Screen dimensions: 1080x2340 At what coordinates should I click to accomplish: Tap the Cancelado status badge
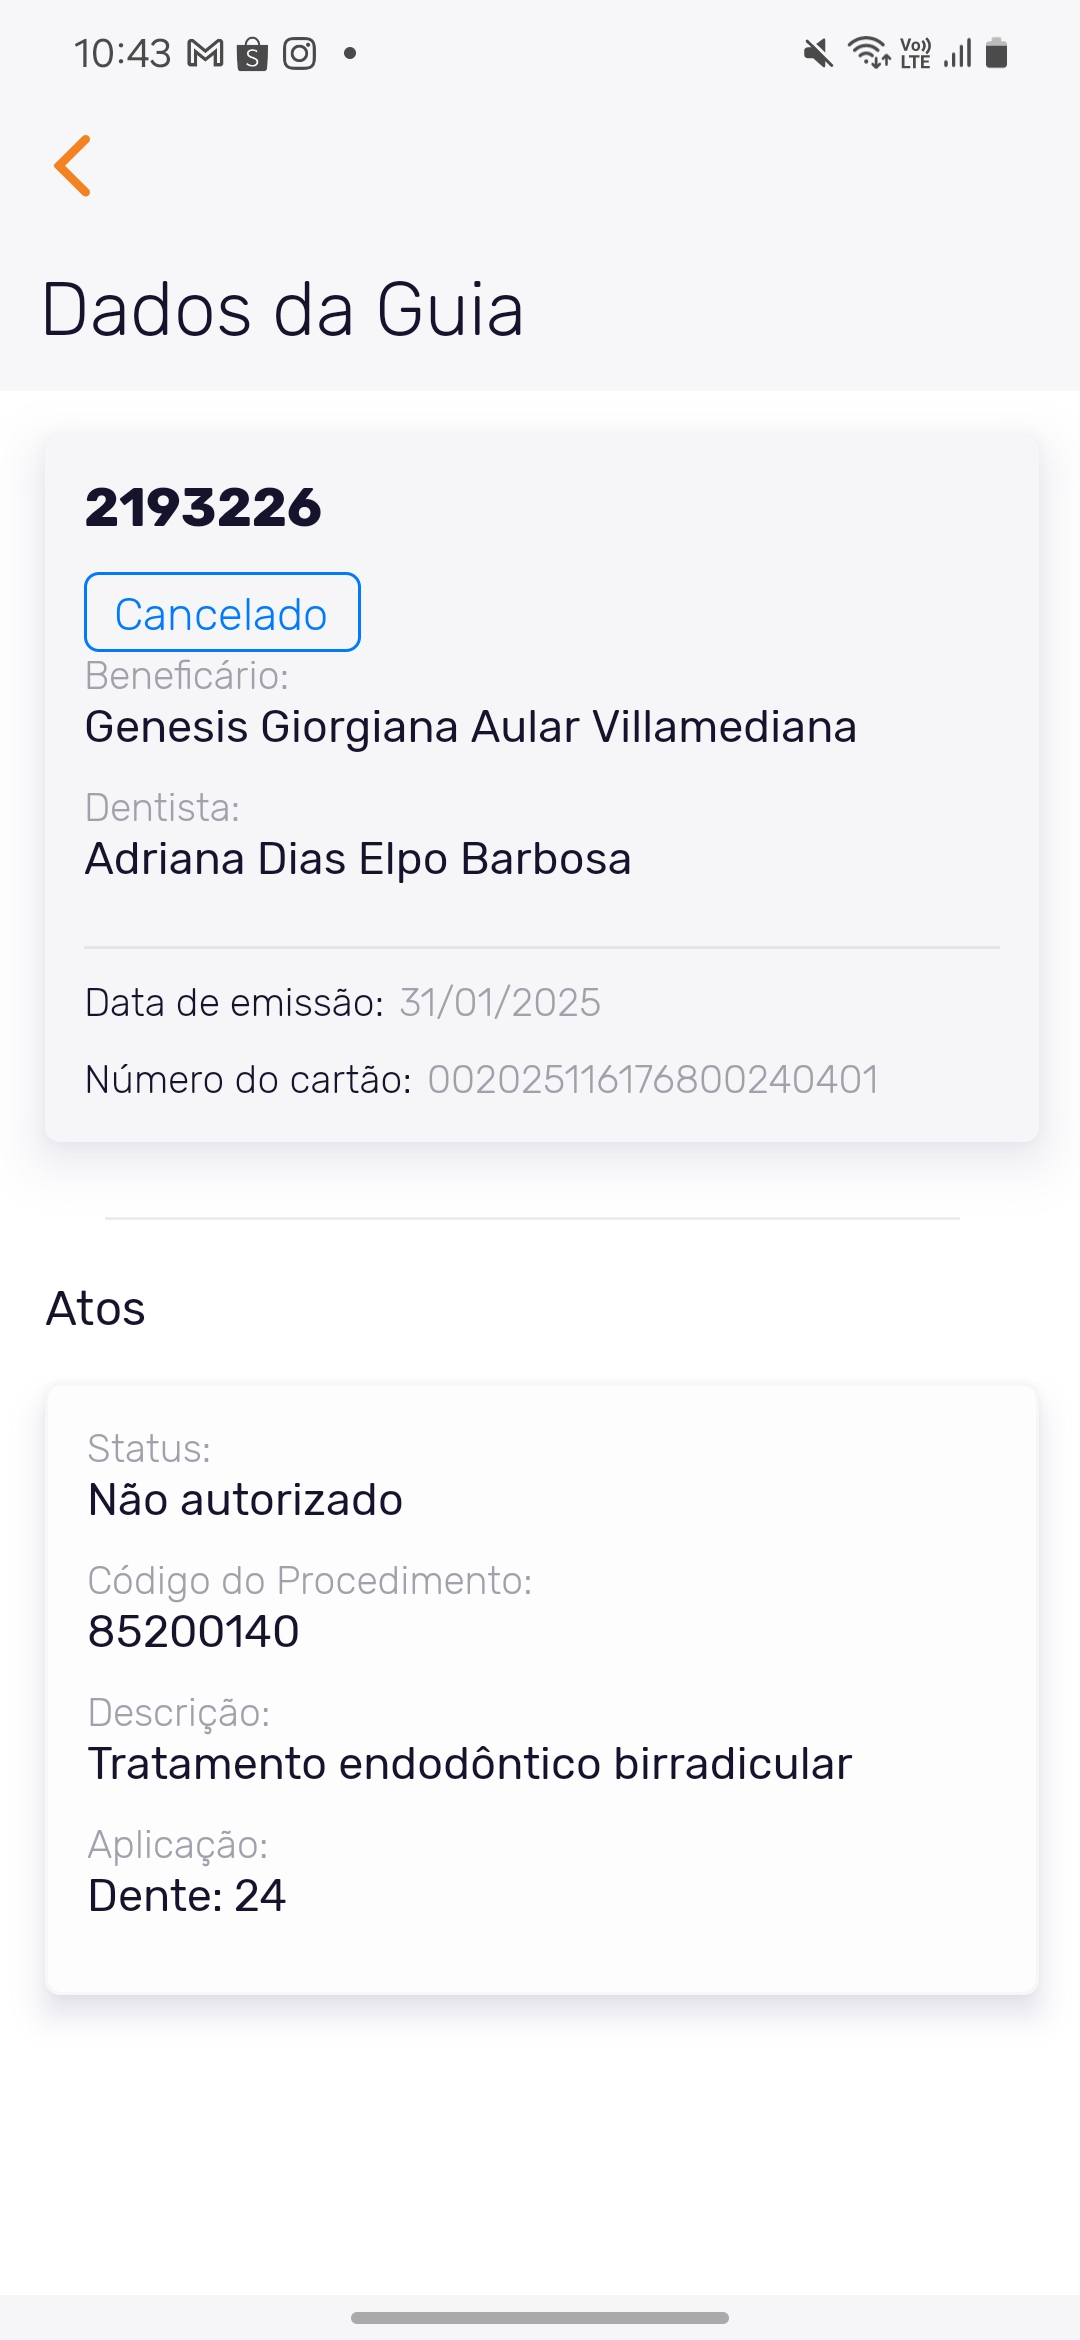(222, 613)
